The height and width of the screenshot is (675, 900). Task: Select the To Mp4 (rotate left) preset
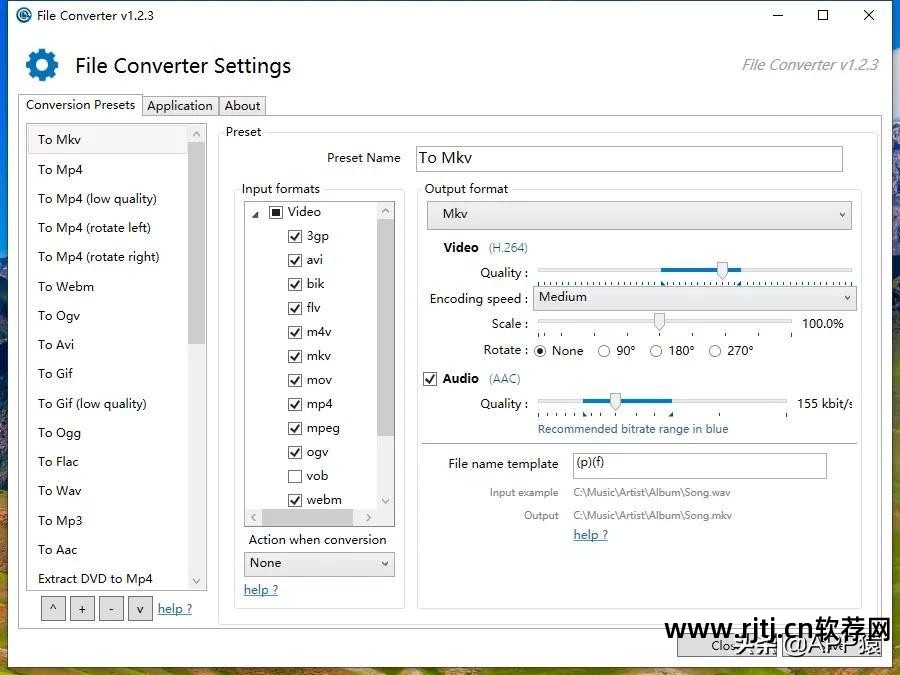108,228
